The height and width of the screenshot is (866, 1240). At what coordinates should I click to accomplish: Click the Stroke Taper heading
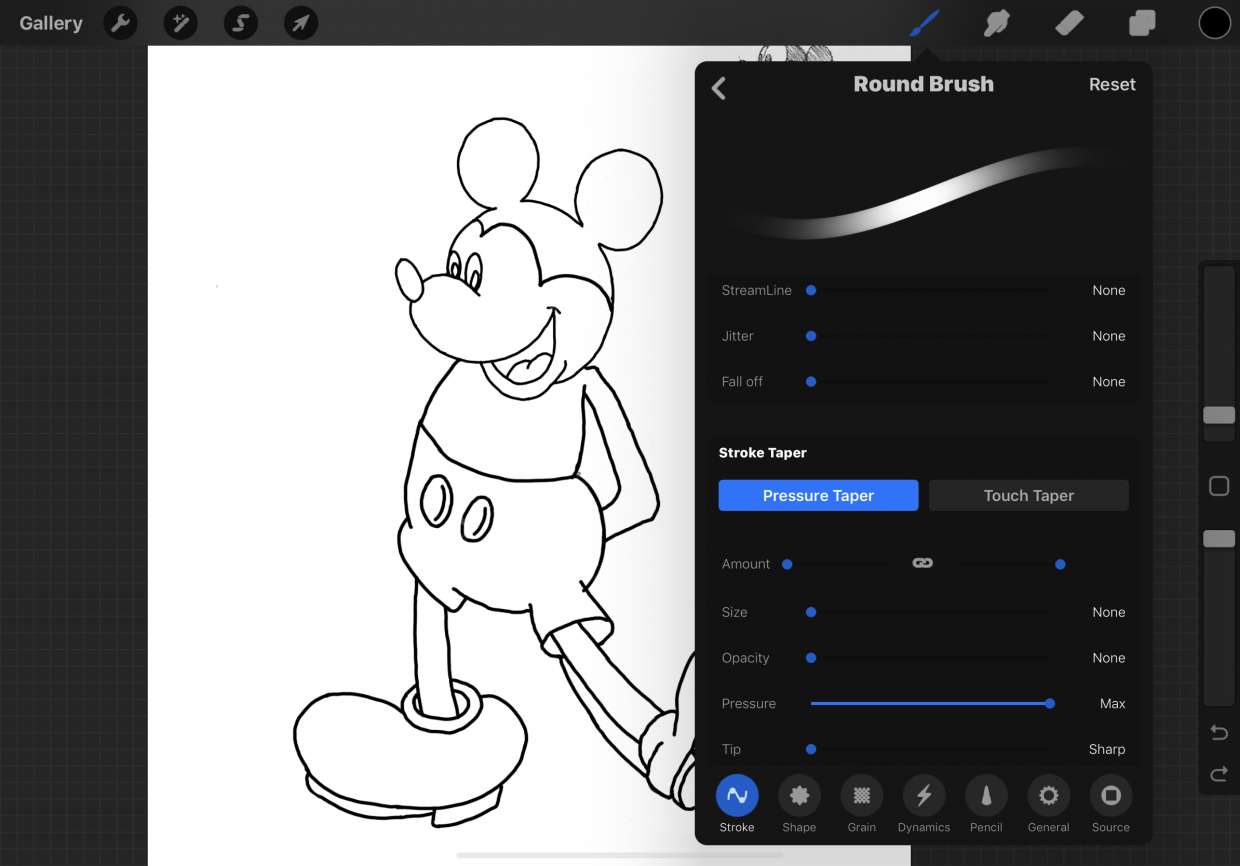point(762,453)
